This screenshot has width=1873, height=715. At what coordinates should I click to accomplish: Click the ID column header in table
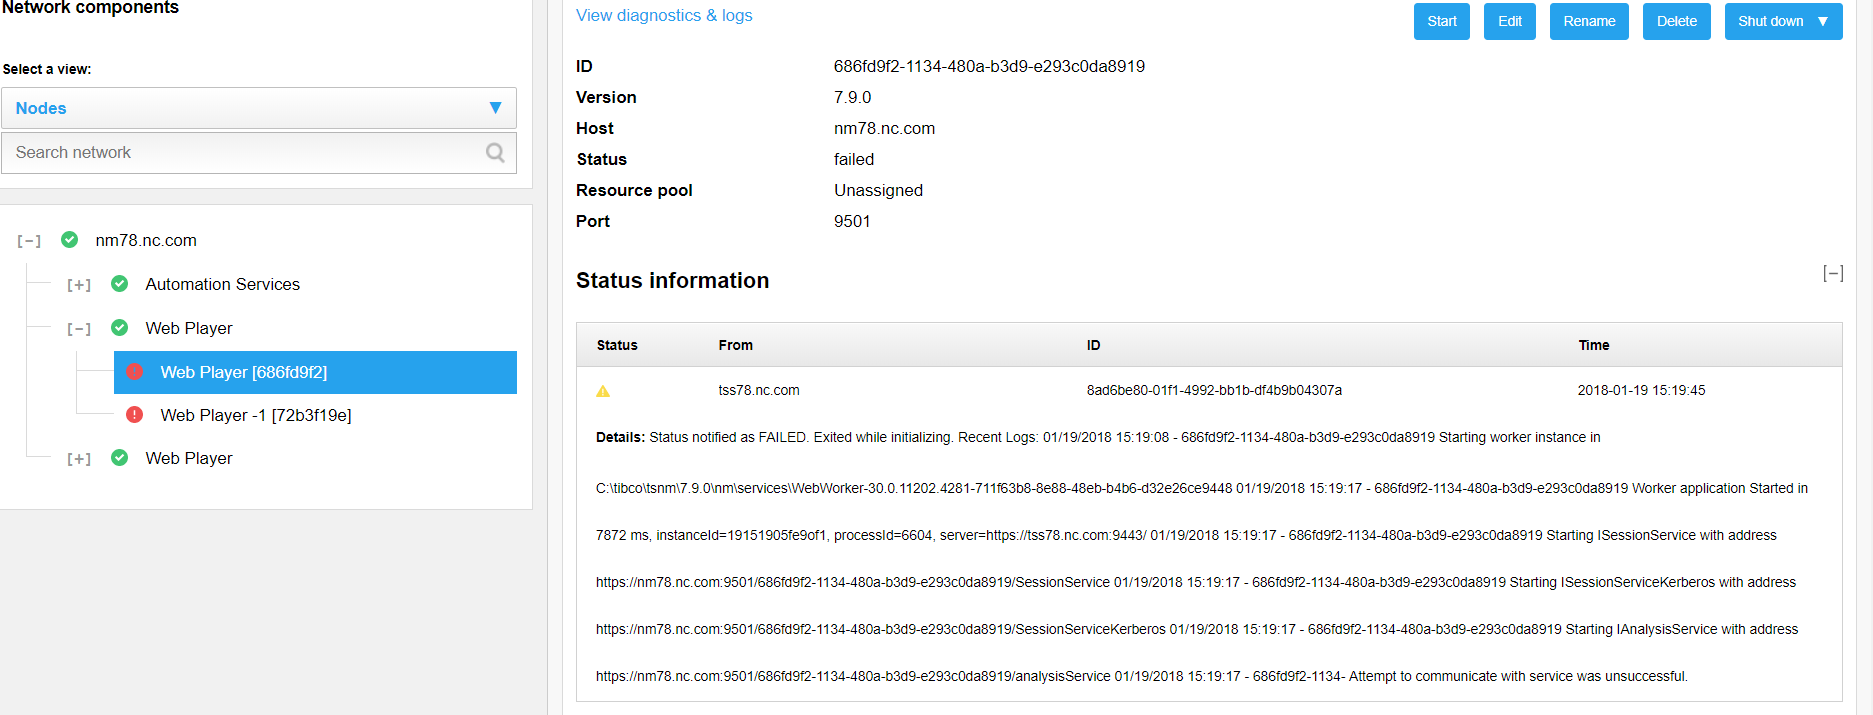click(1093, 345)
